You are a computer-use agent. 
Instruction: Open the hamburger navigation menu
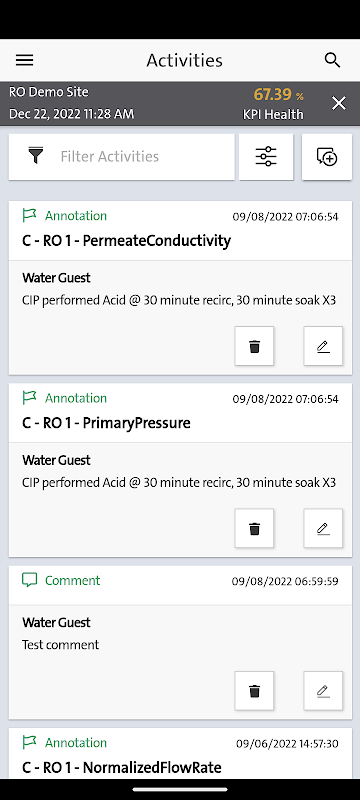click(24, 60)
